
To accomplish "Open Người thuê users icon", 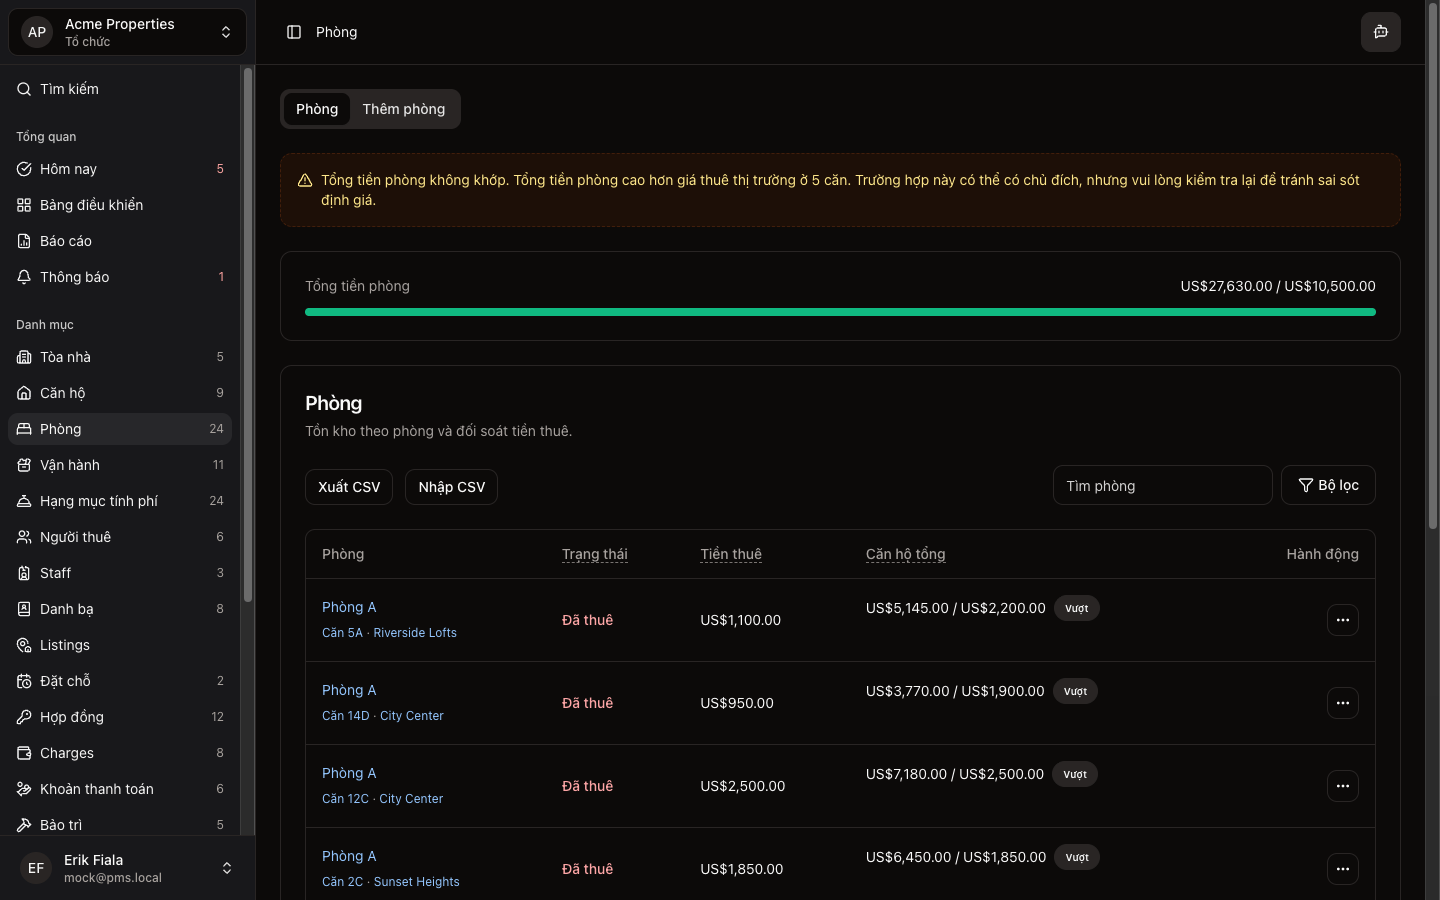I will (24, 537).
